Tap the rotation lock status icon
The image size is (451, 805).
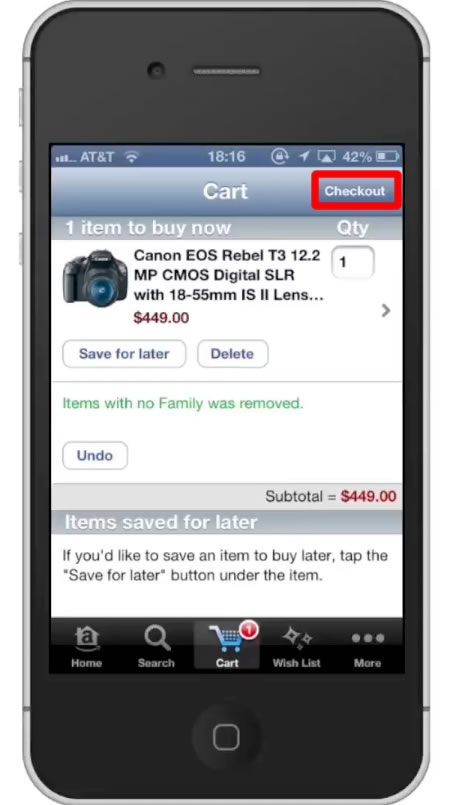point(280,157)
